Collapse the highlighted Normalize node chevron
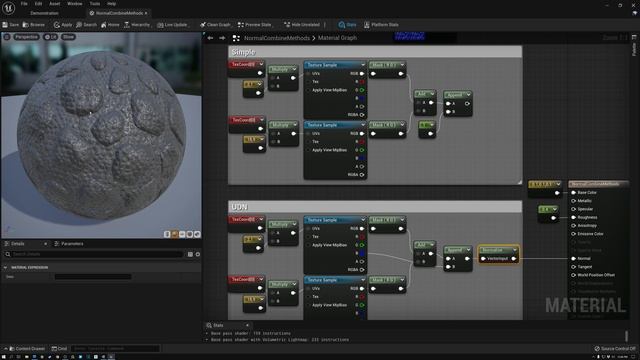640x360 pixels. (514, 249)
